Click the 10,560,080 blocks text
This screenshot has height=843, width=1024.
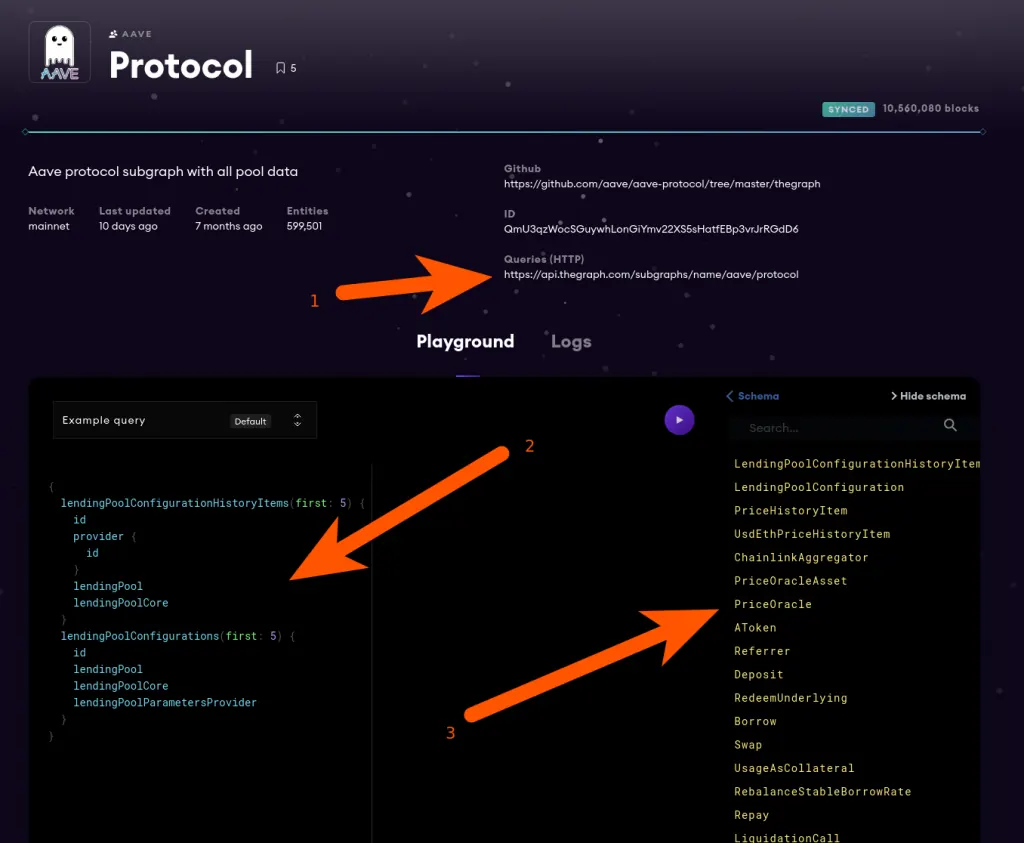931,108
